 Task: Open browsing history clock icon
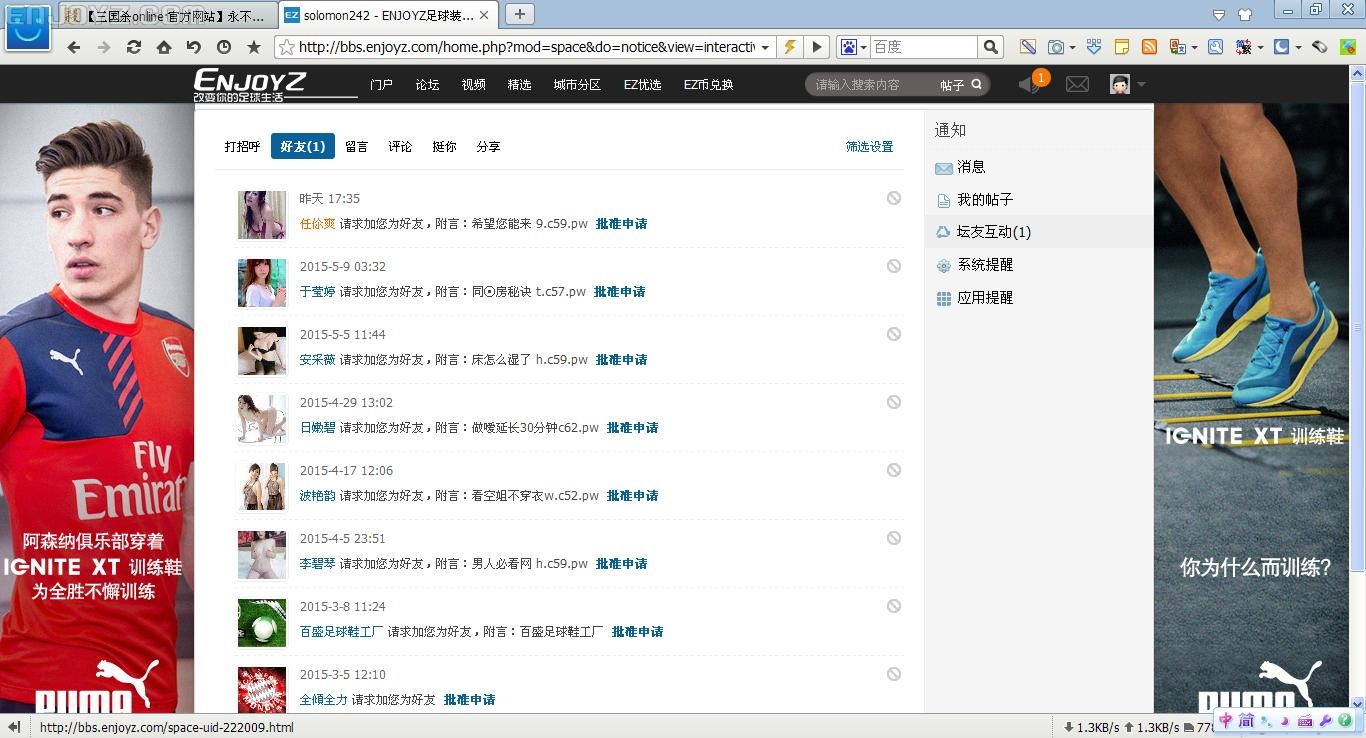pos(223,47)
